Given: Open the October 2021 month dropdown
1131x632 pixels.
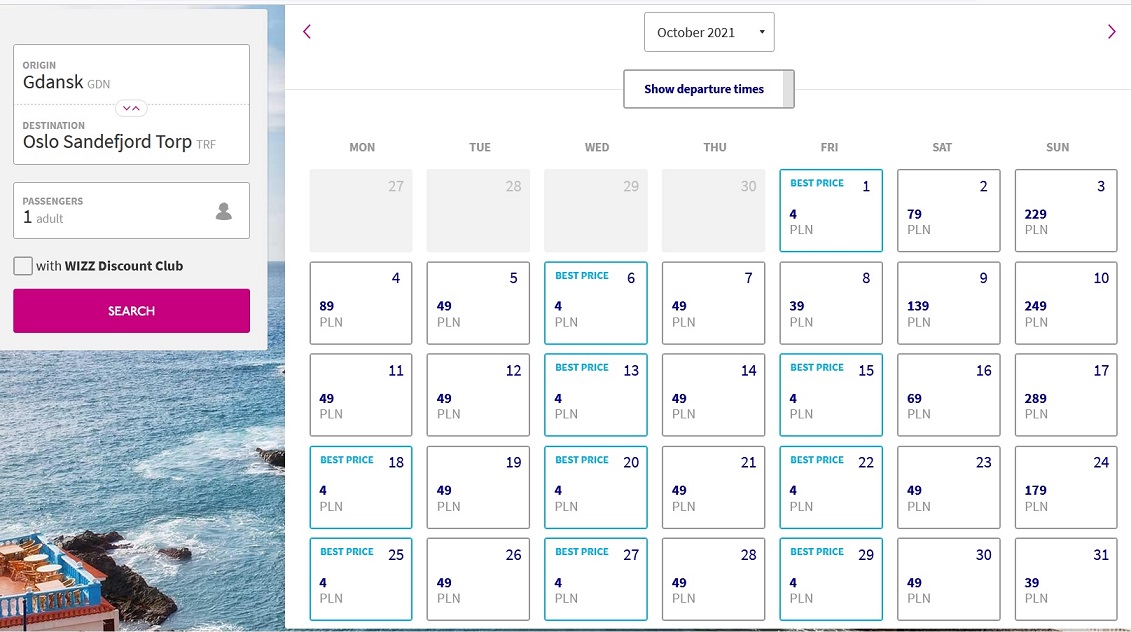Looking at the screenshot, I should tap(709, 32).
